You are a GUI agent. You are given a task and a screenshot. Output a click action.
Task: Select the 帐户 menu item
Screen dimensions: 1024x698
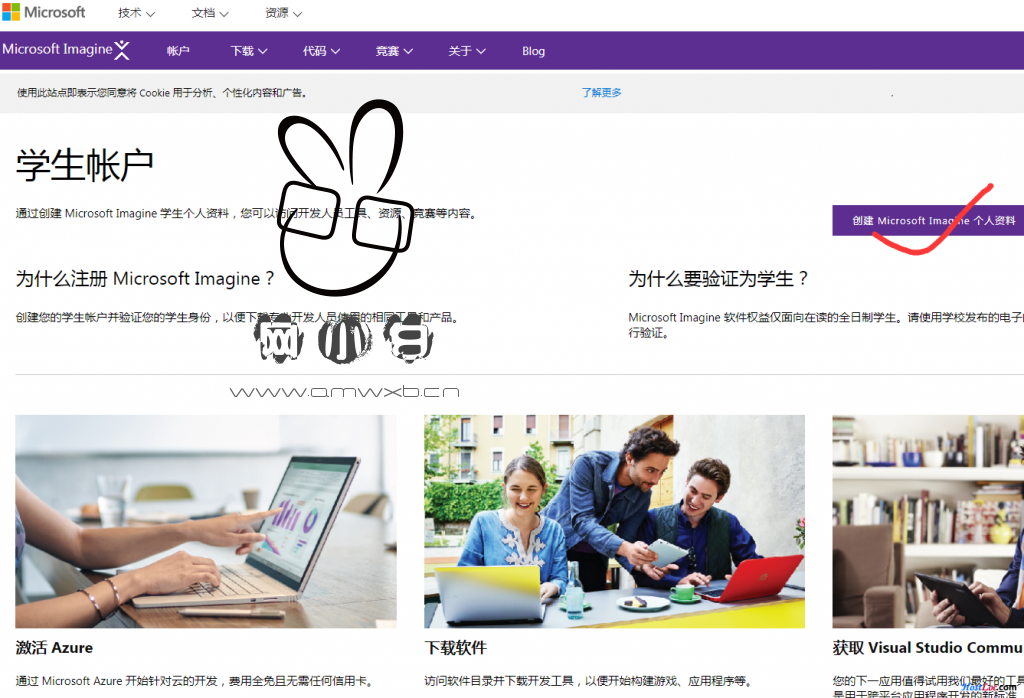178,50
